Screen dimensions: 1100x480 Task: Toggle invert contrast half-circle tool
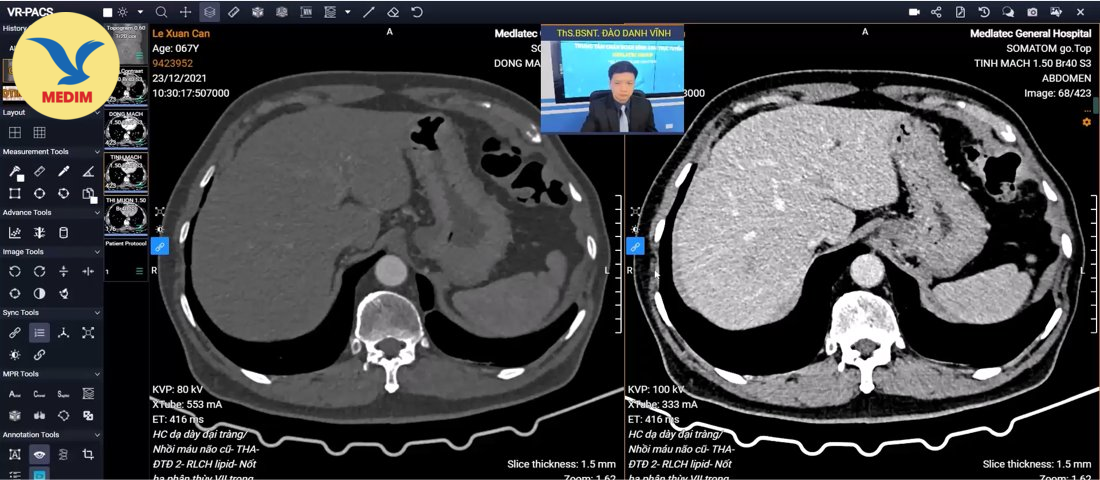[39, 293]
